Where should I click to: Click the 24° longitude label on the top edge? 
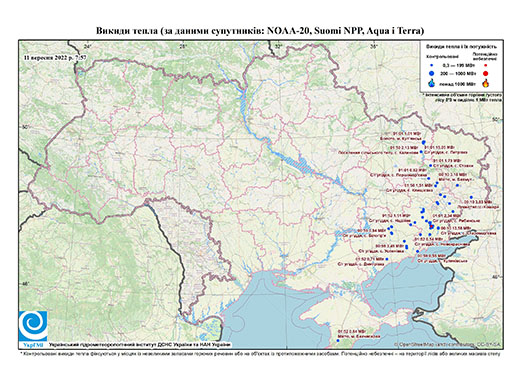pos(88,46)
